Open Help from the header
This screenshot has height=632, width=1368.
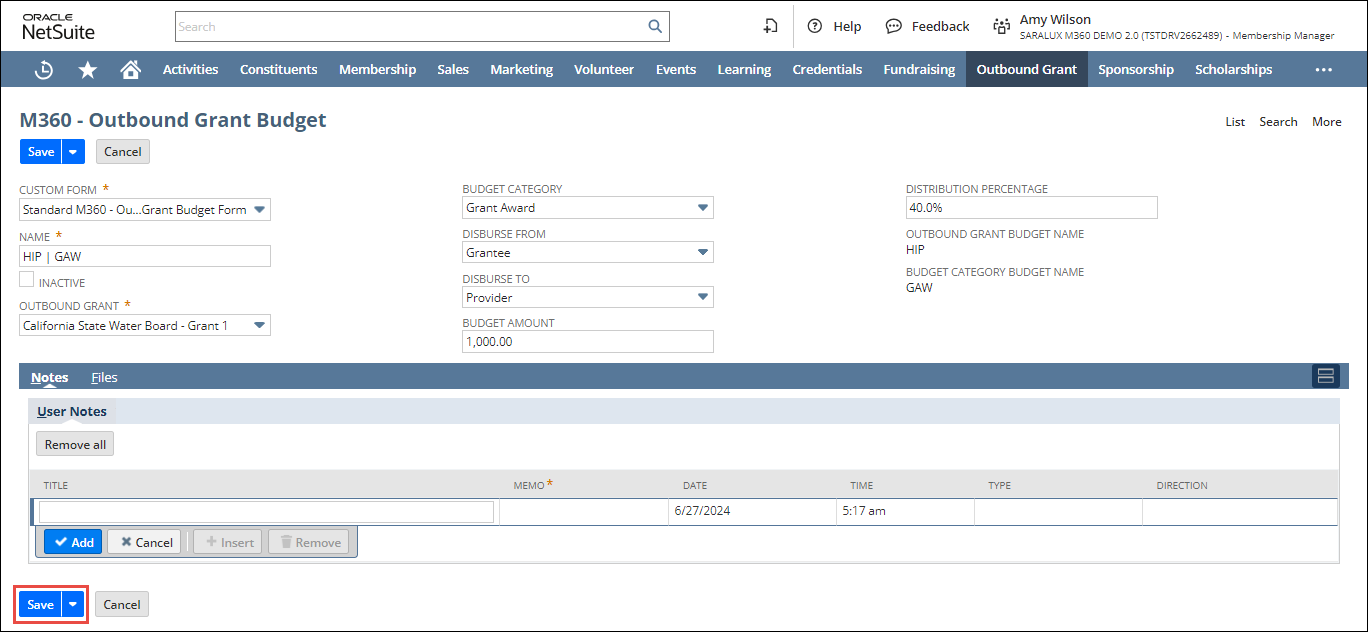835,27
